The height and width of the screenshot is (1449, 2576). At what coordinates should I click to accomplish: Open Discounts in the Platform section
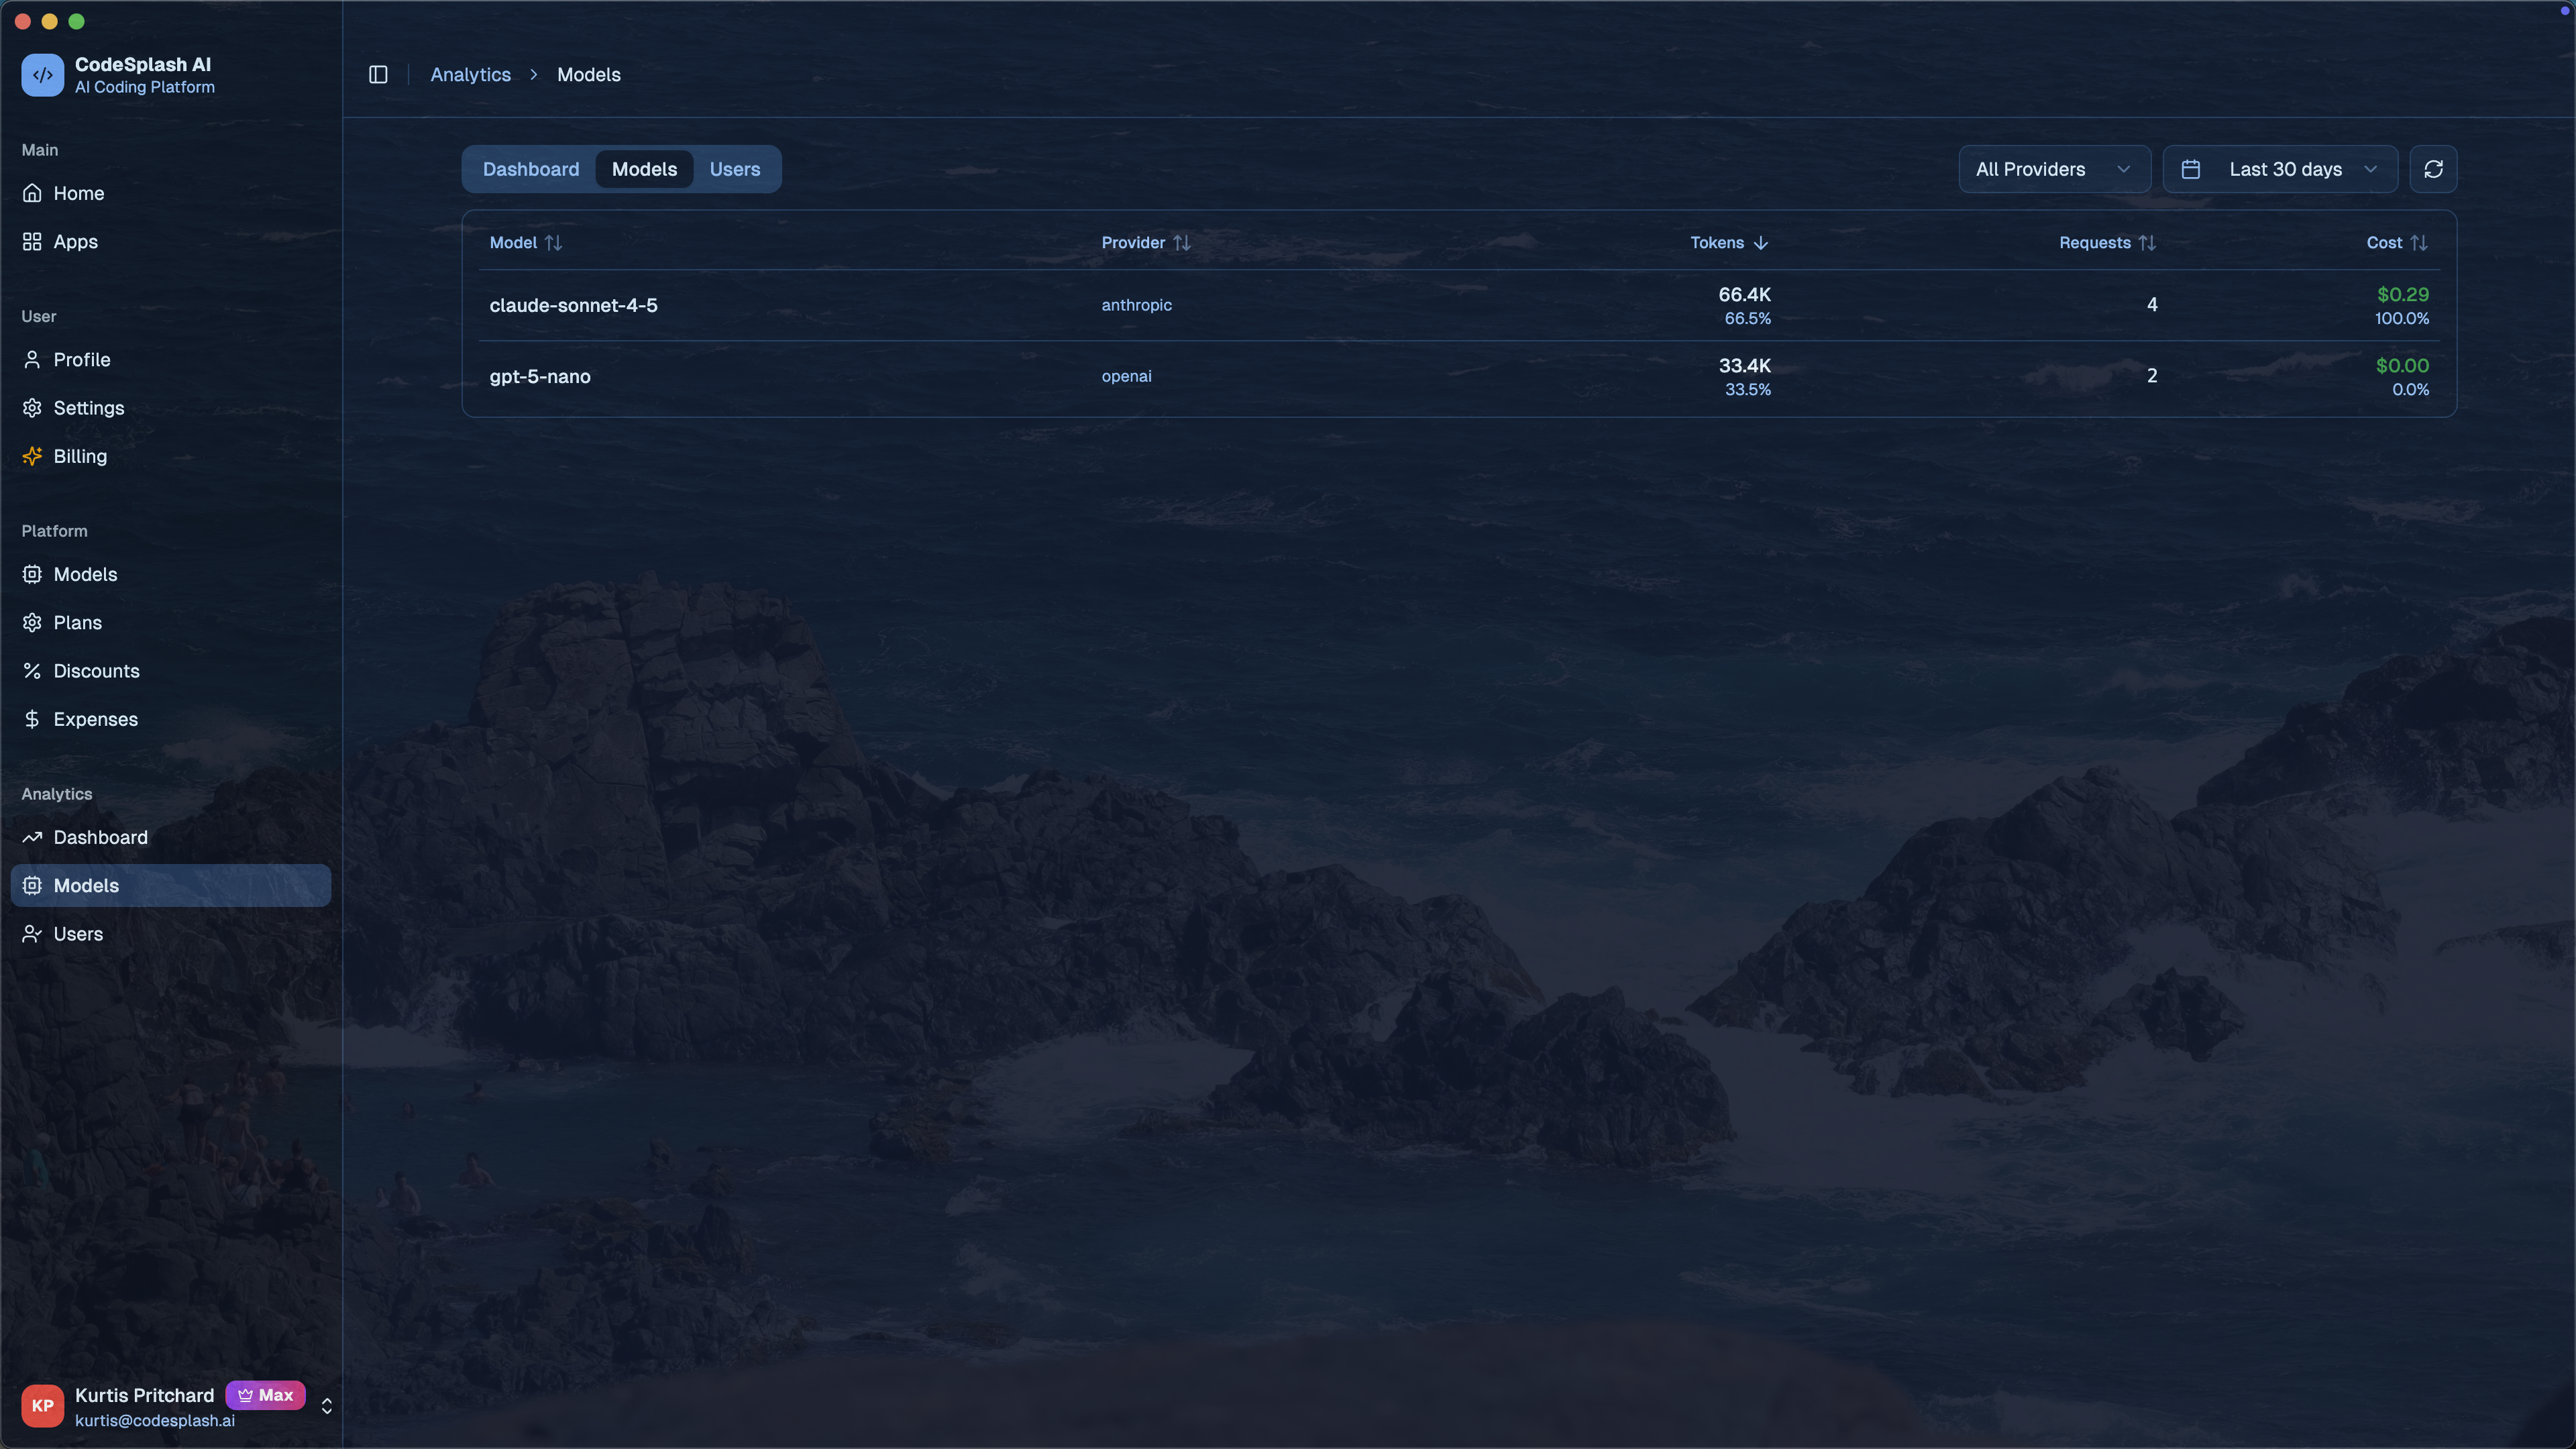click(x=96, y=671)
